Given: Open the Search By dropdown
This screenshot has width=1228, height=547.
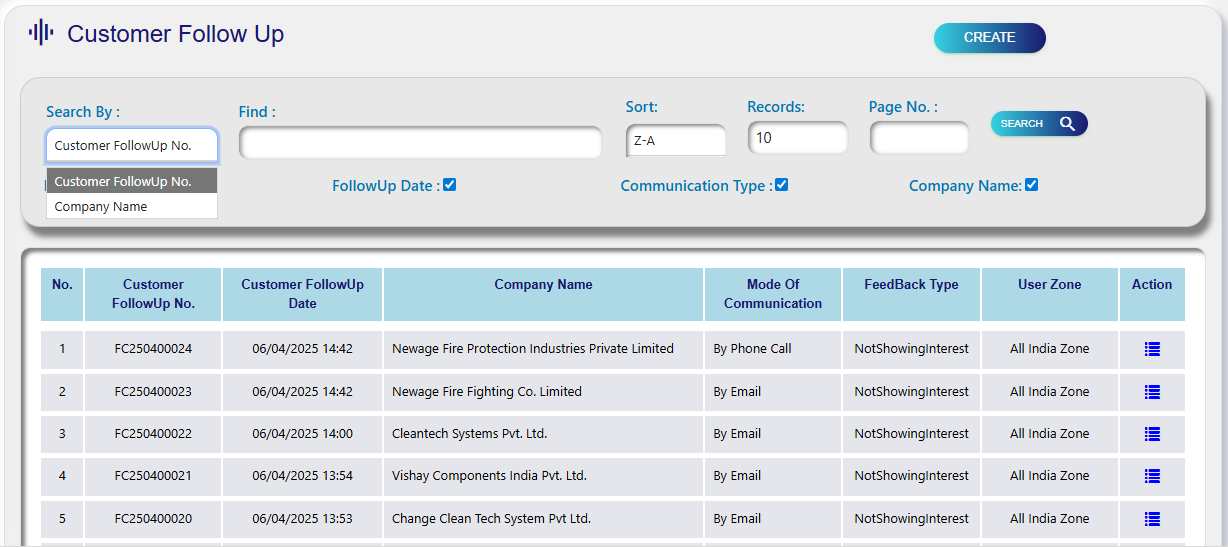Looking at the screenshot, I should coord(131,146).
